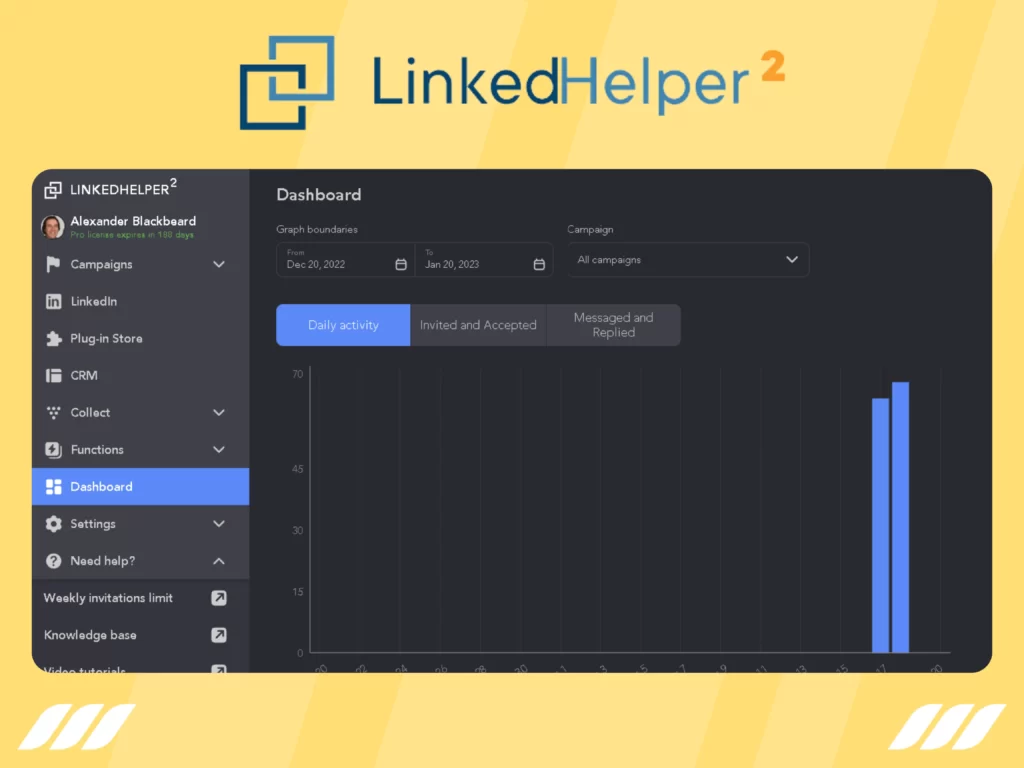Collapse the Need help section chevron
1024x768 pixels.
click(x=219, y=561)
